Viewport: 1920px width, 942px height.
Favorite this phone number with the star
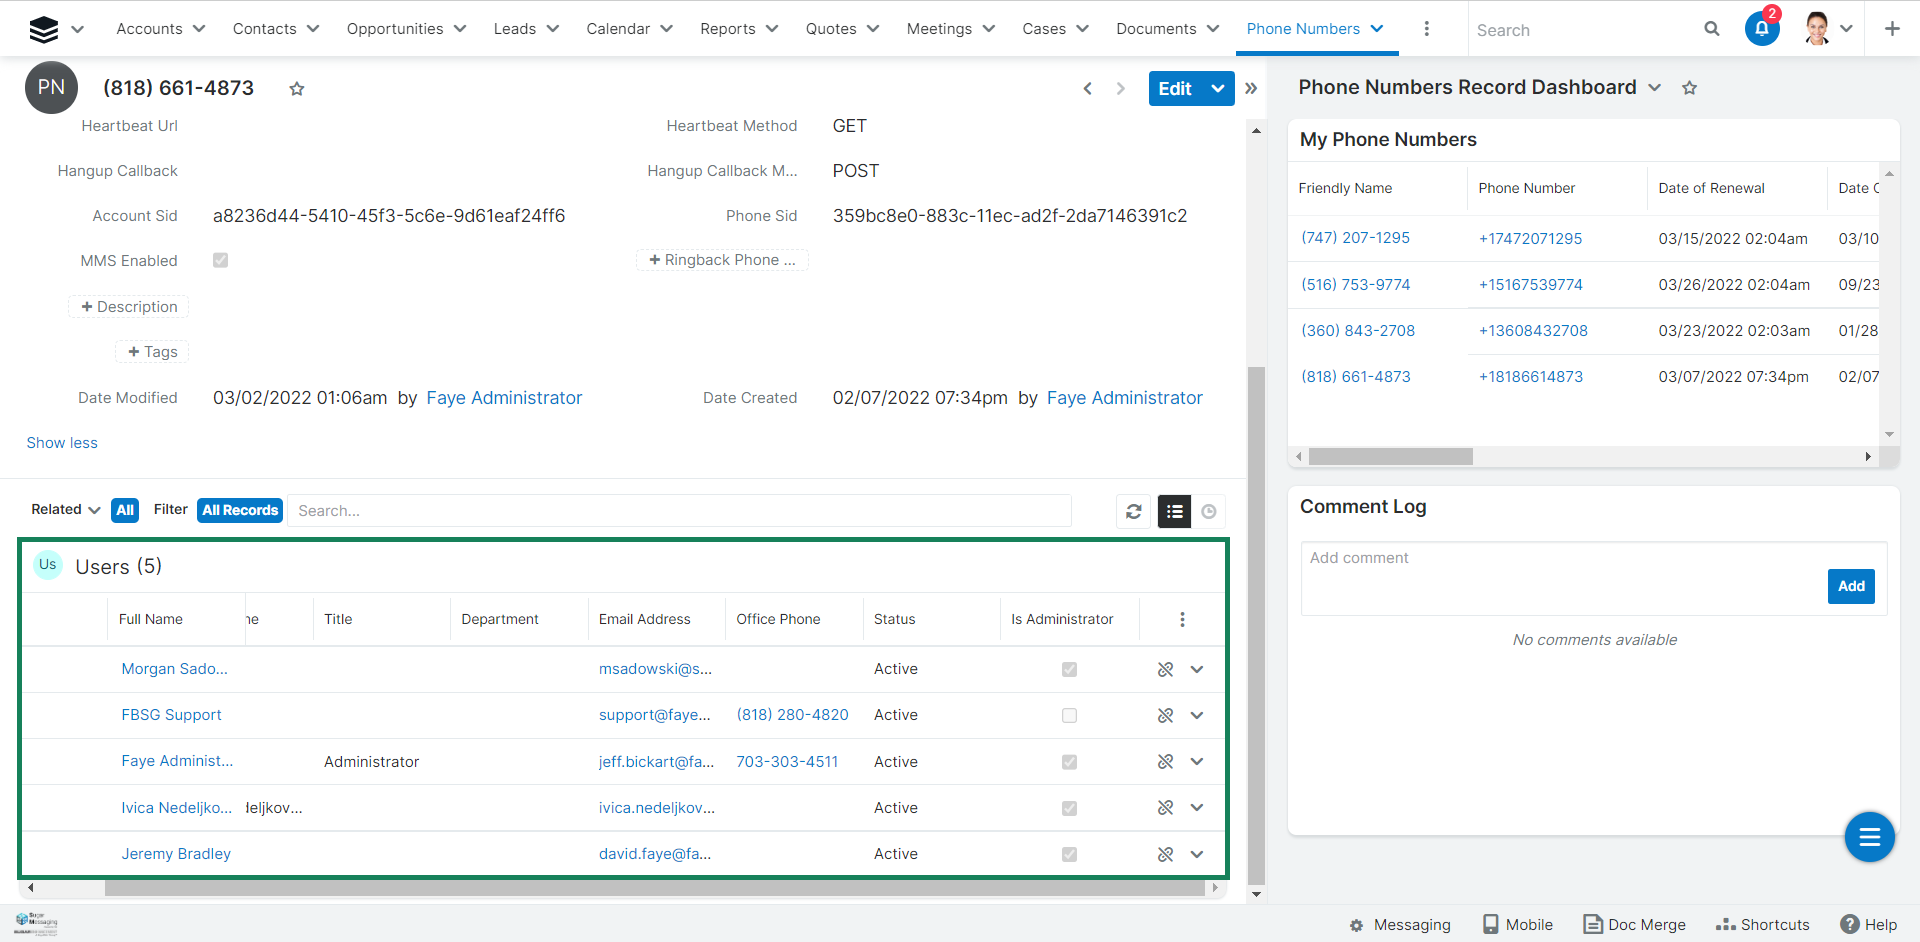coord(297,89)
